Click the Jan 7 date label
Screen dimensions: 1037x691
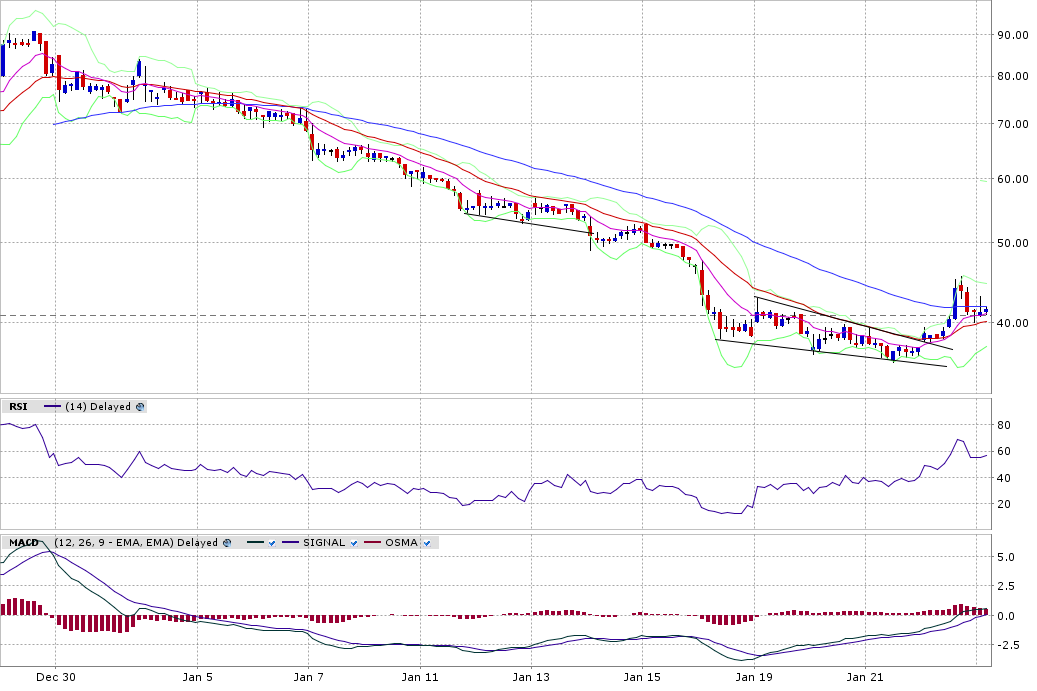(308, 677)
